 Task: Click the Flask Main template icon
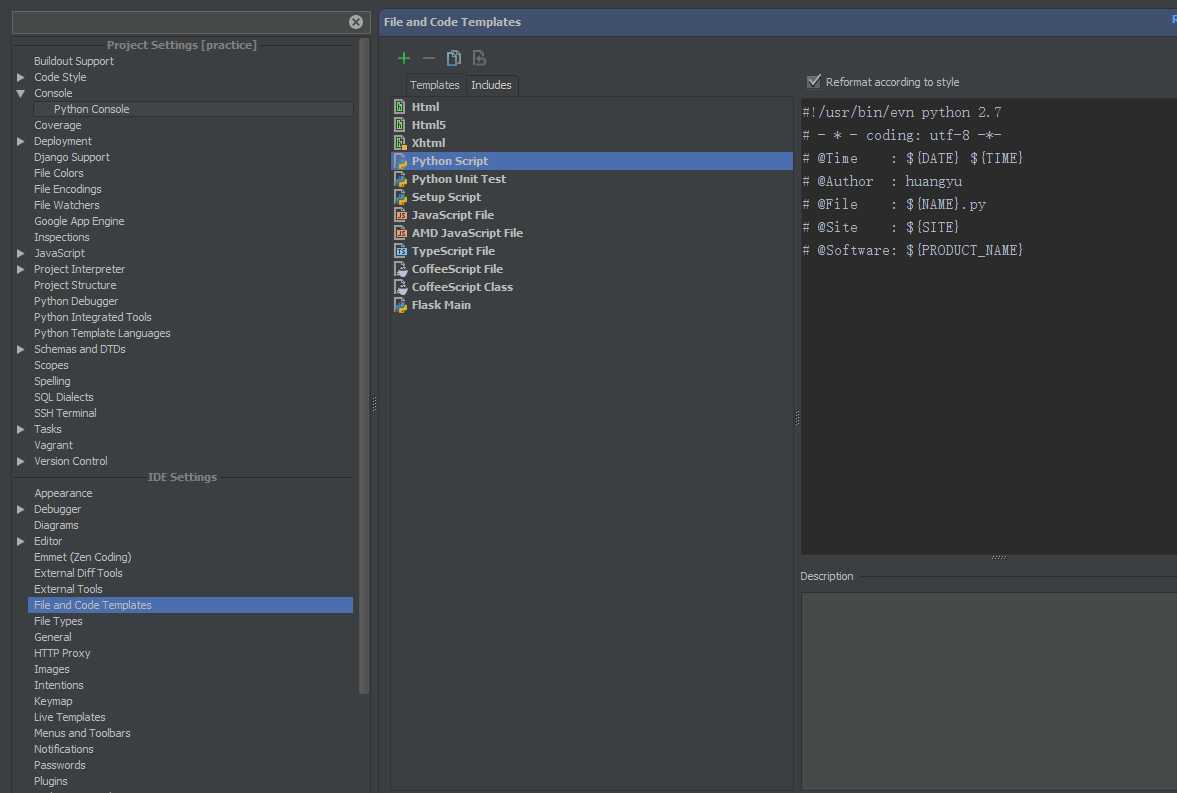(400, 305)
